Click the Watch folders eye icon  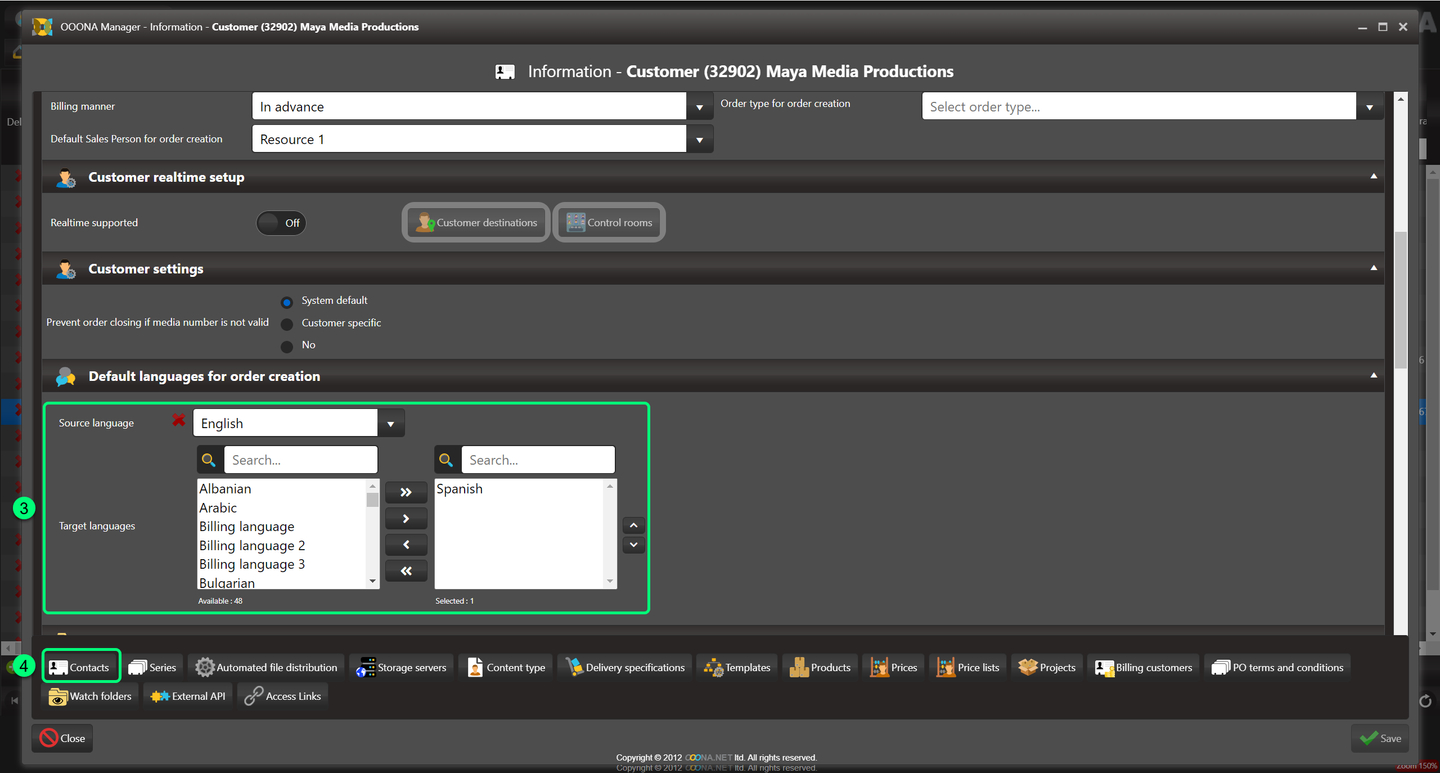(x=58, y=696)
